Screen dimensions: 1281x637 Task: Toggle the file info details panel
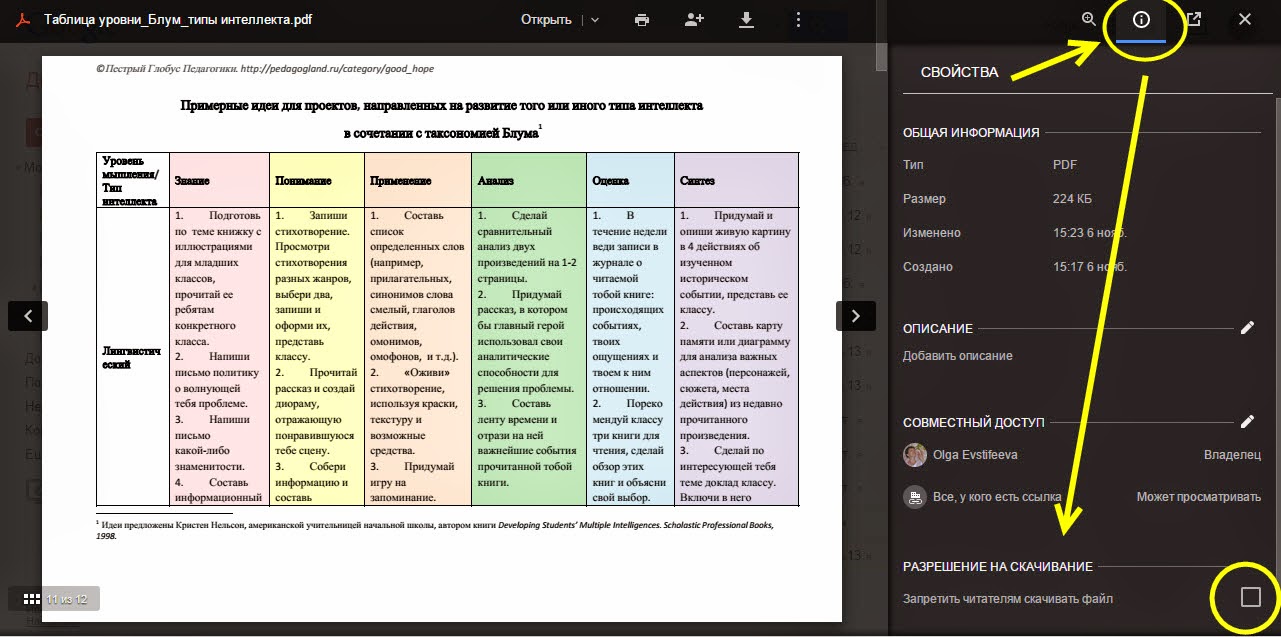click(1141, 19)
